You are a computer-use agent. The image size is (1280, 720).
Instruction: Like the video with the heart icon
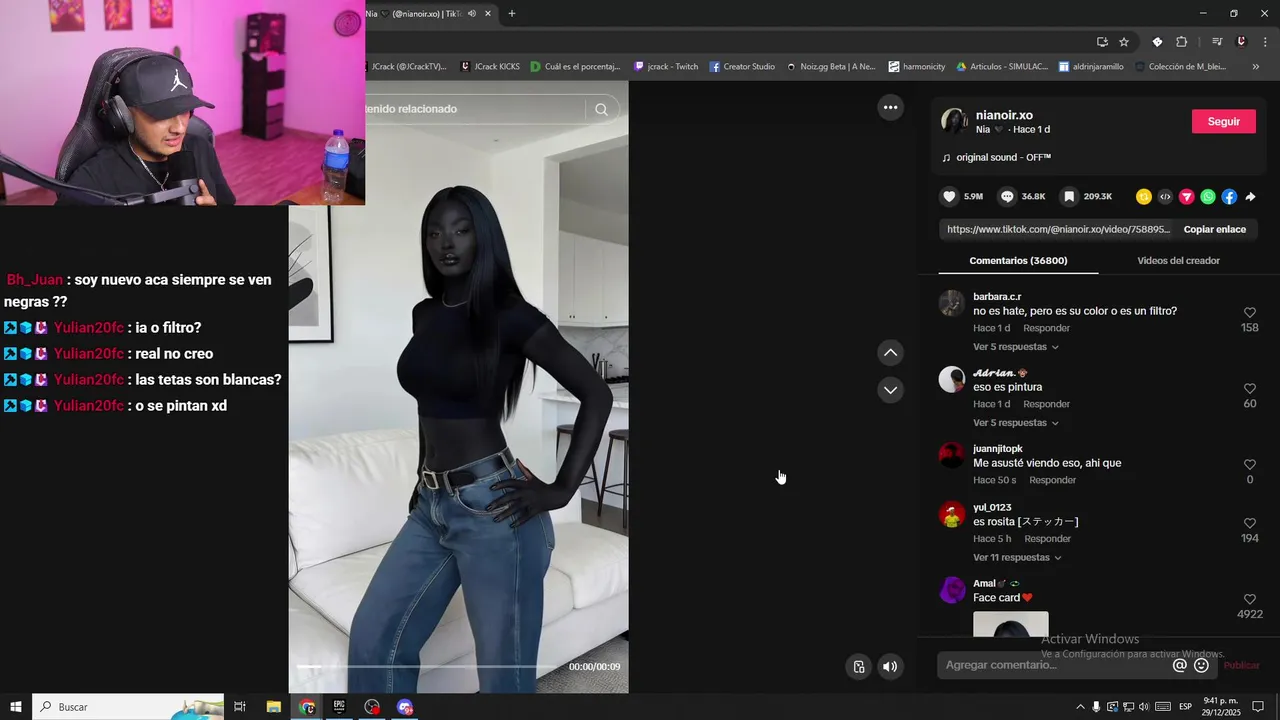coord(950,197)
